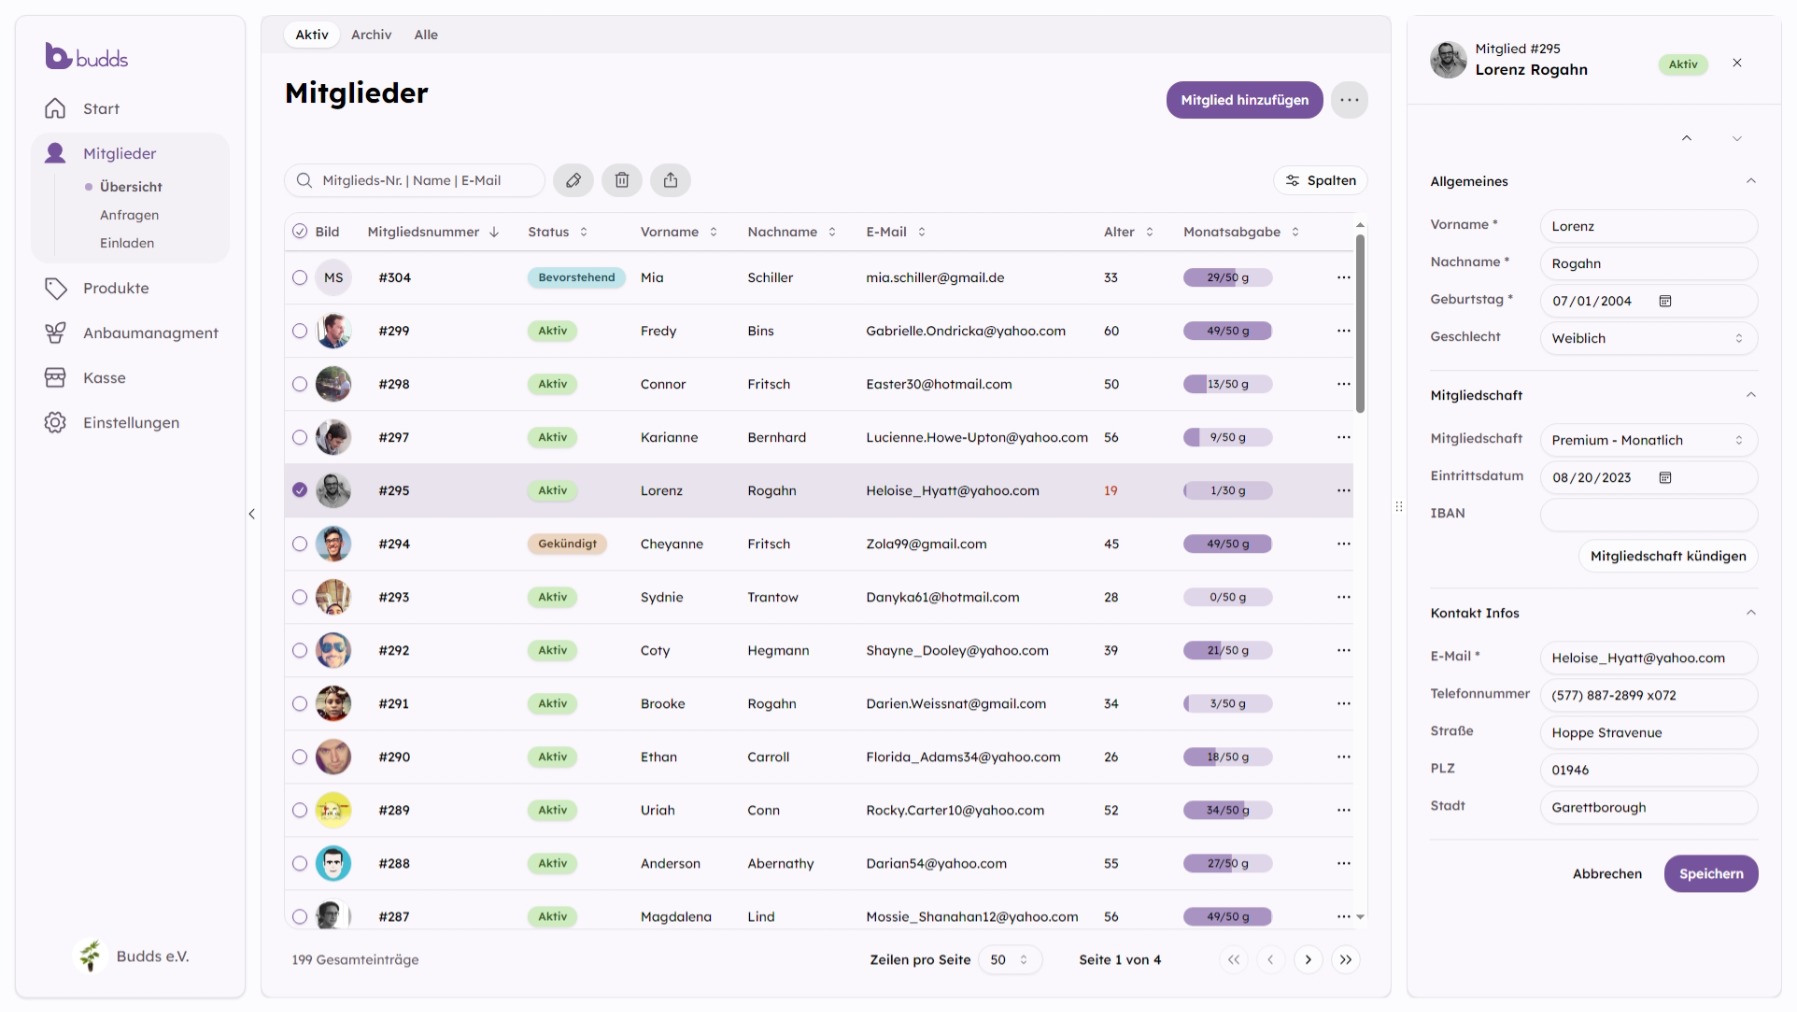Open Anbaumanagment plant icon
The height and width of the screenshot is (1012, 1797).
55,333
